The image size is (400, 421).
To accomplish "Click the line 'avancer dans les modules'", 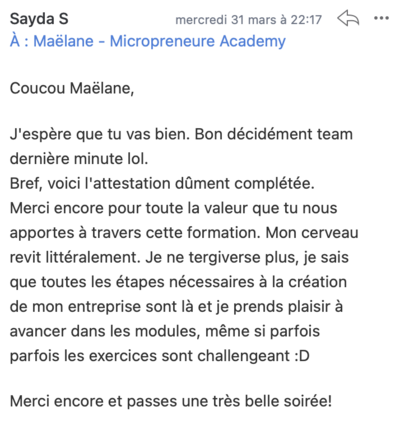I will [x=165, y=331].
